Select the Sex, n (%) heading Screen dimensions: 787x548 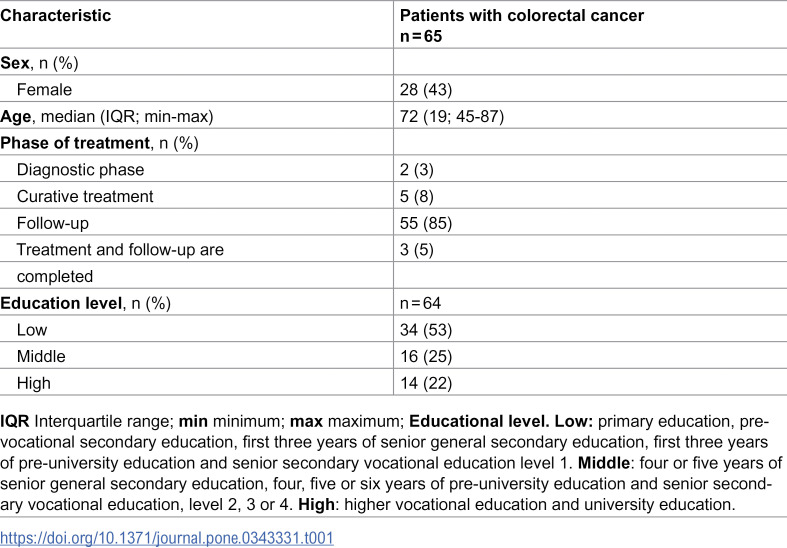tap(39, 63)
